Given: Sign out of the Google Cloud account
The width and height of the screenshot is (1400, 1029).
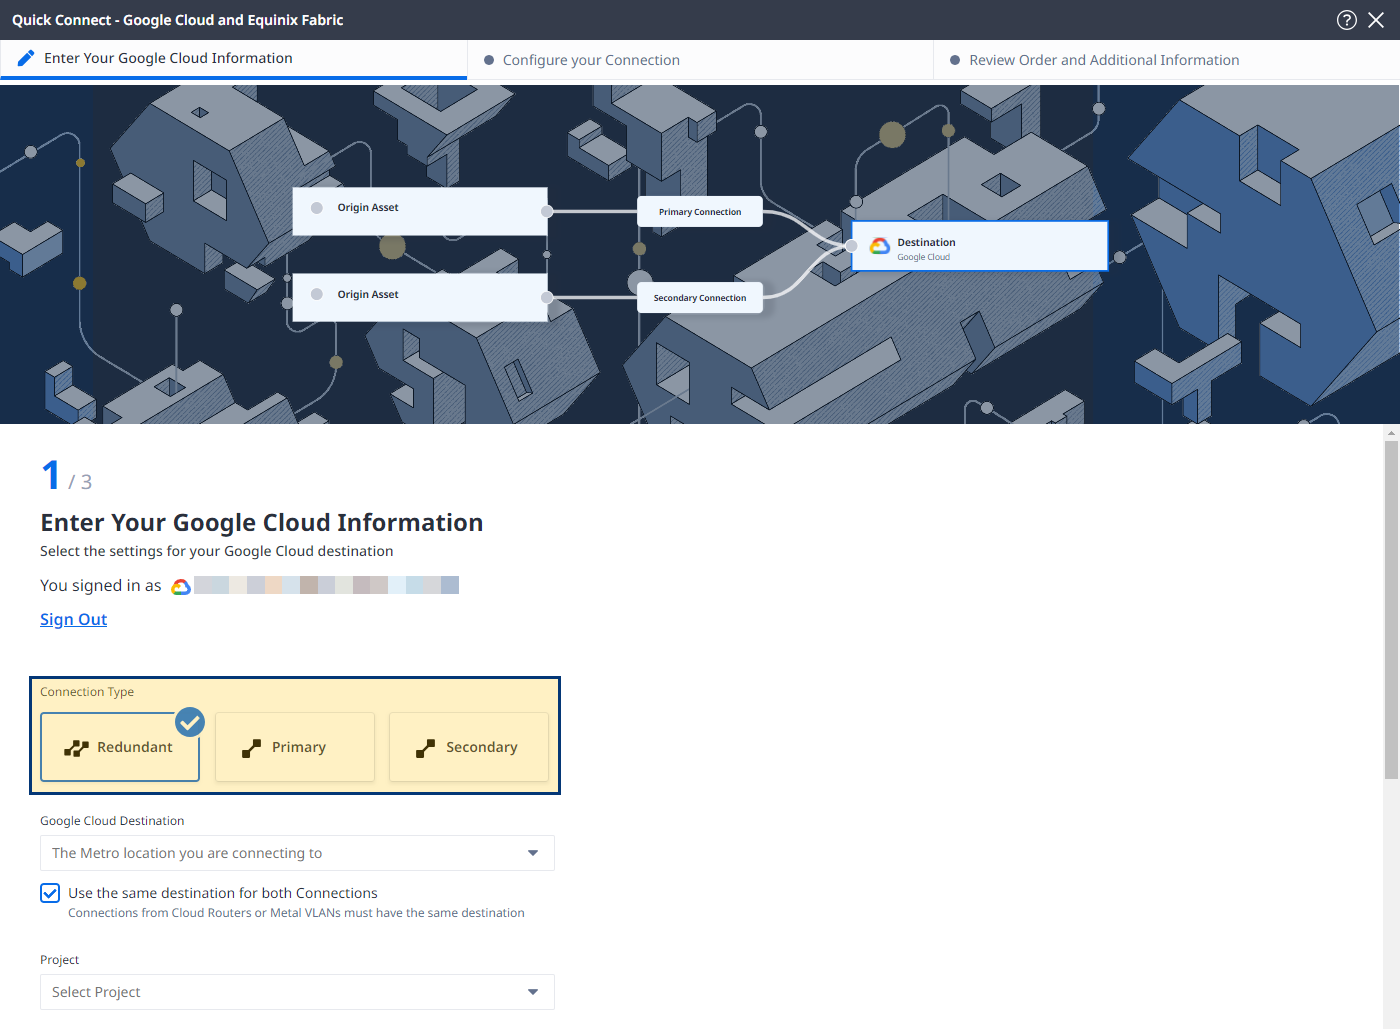Looking at the screenshot, I should [73, 619].
